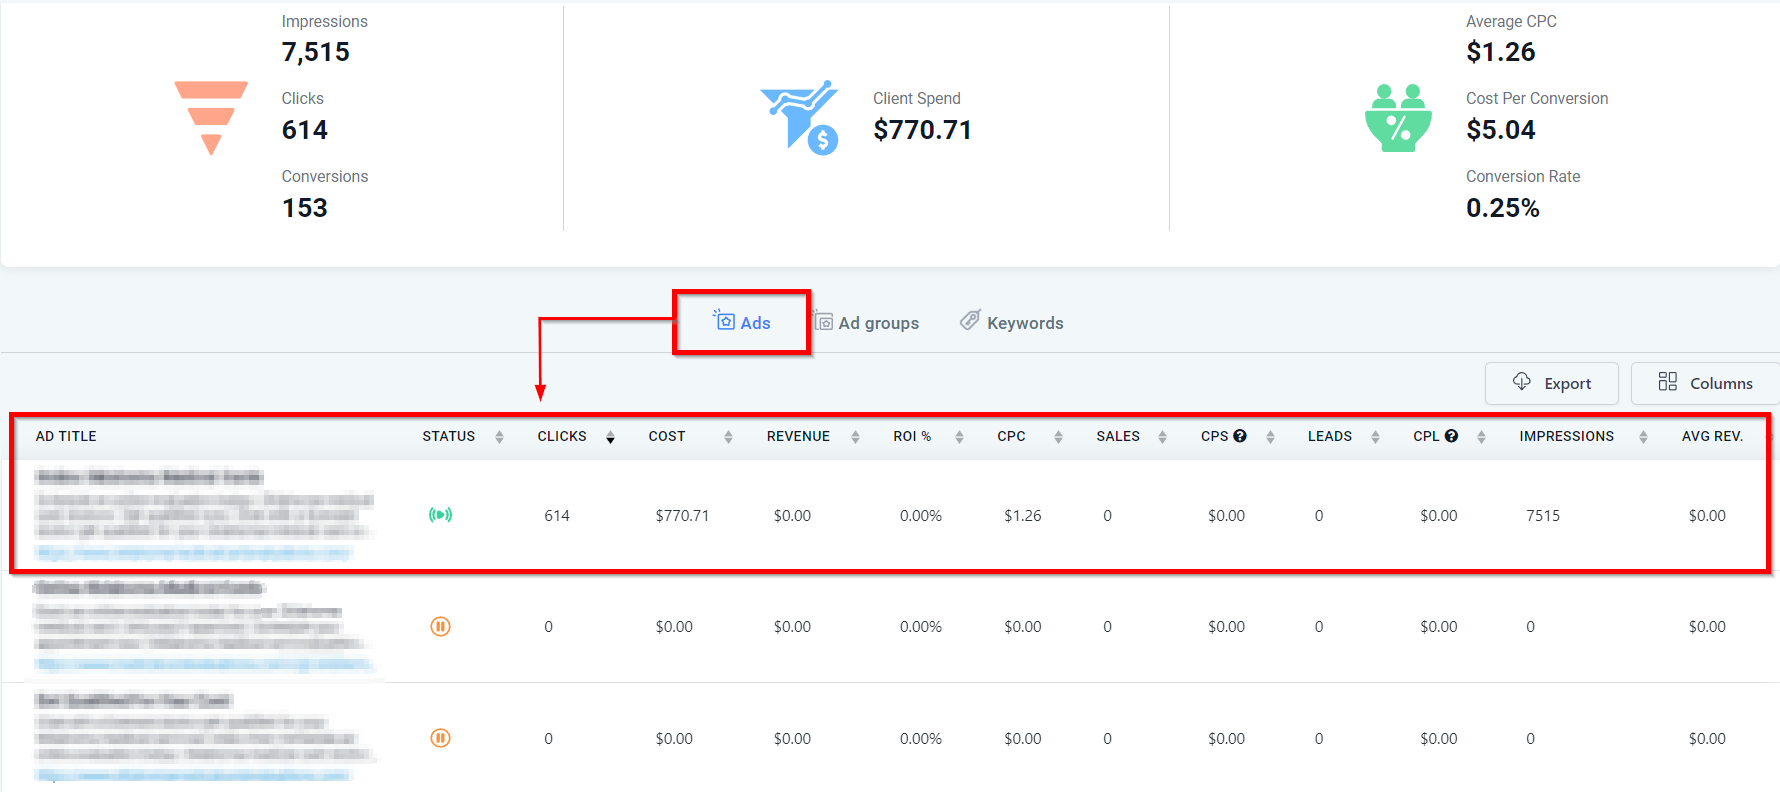Sort by Revenue column arrows

pos(855,437)
